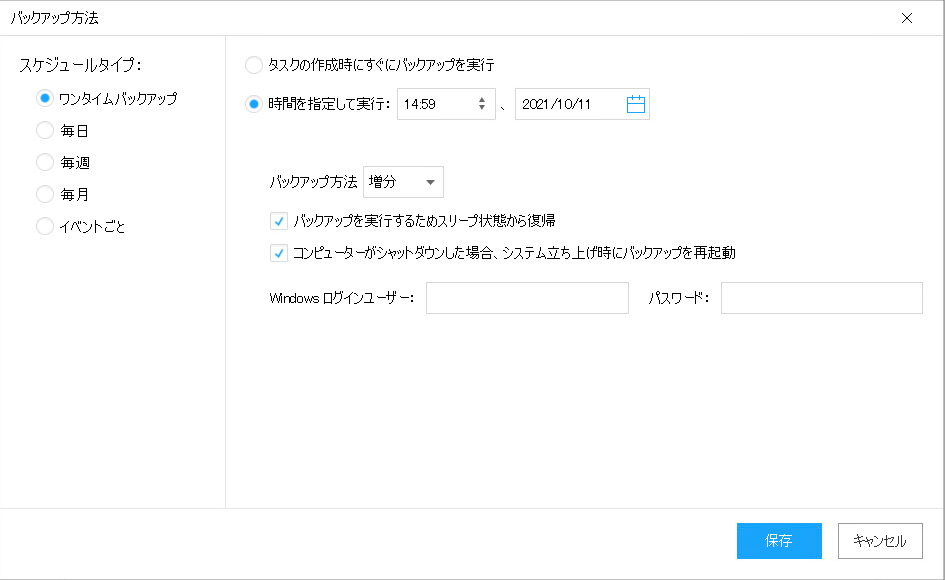
Task: Click the パスワード input field
Action: pyautogui.click(x=821, y=298)
